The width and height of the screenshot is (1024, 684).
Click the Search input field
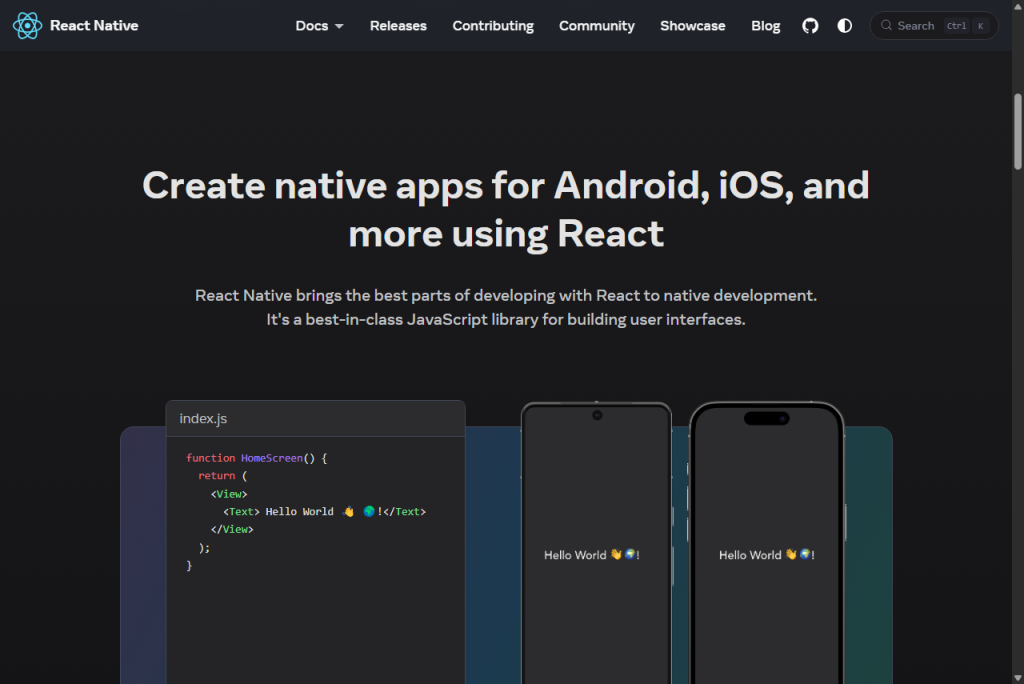point(934,25)
